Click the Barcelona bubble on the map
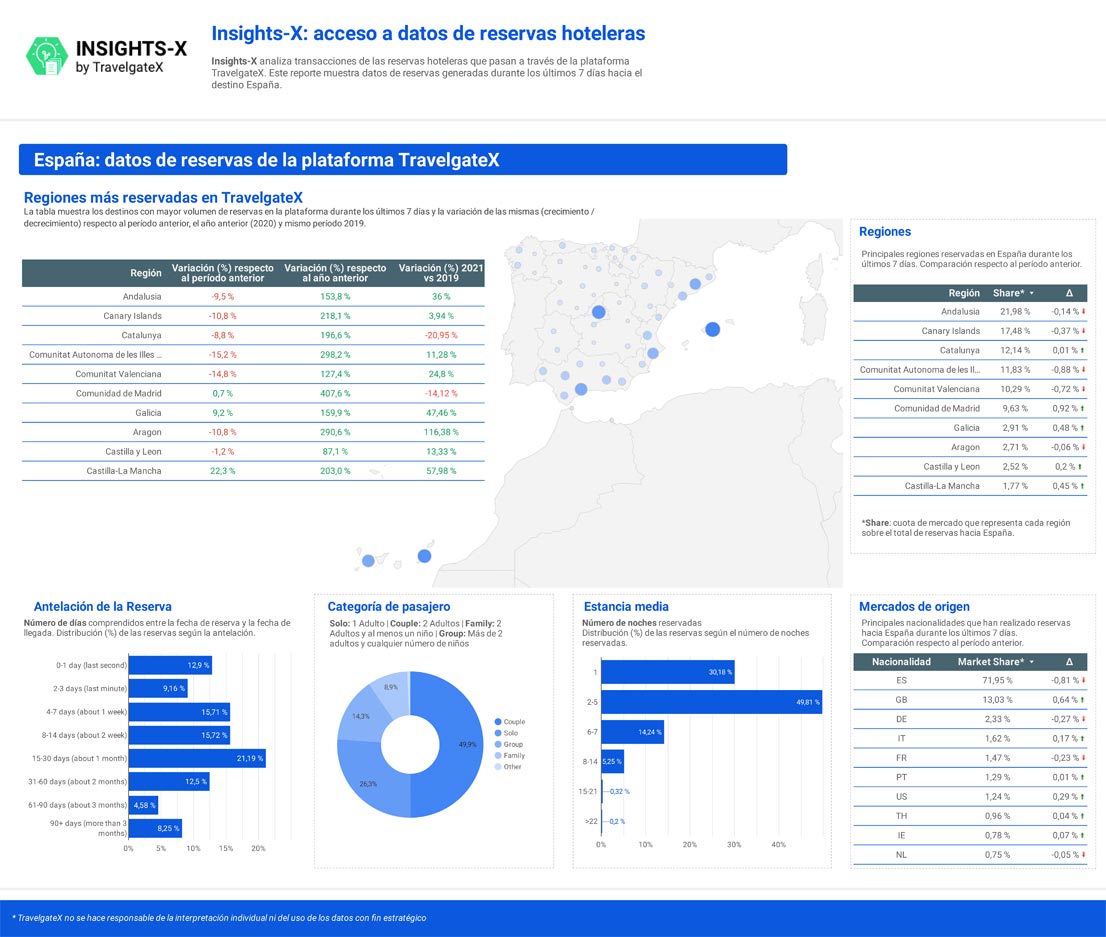 click(695, 284)
